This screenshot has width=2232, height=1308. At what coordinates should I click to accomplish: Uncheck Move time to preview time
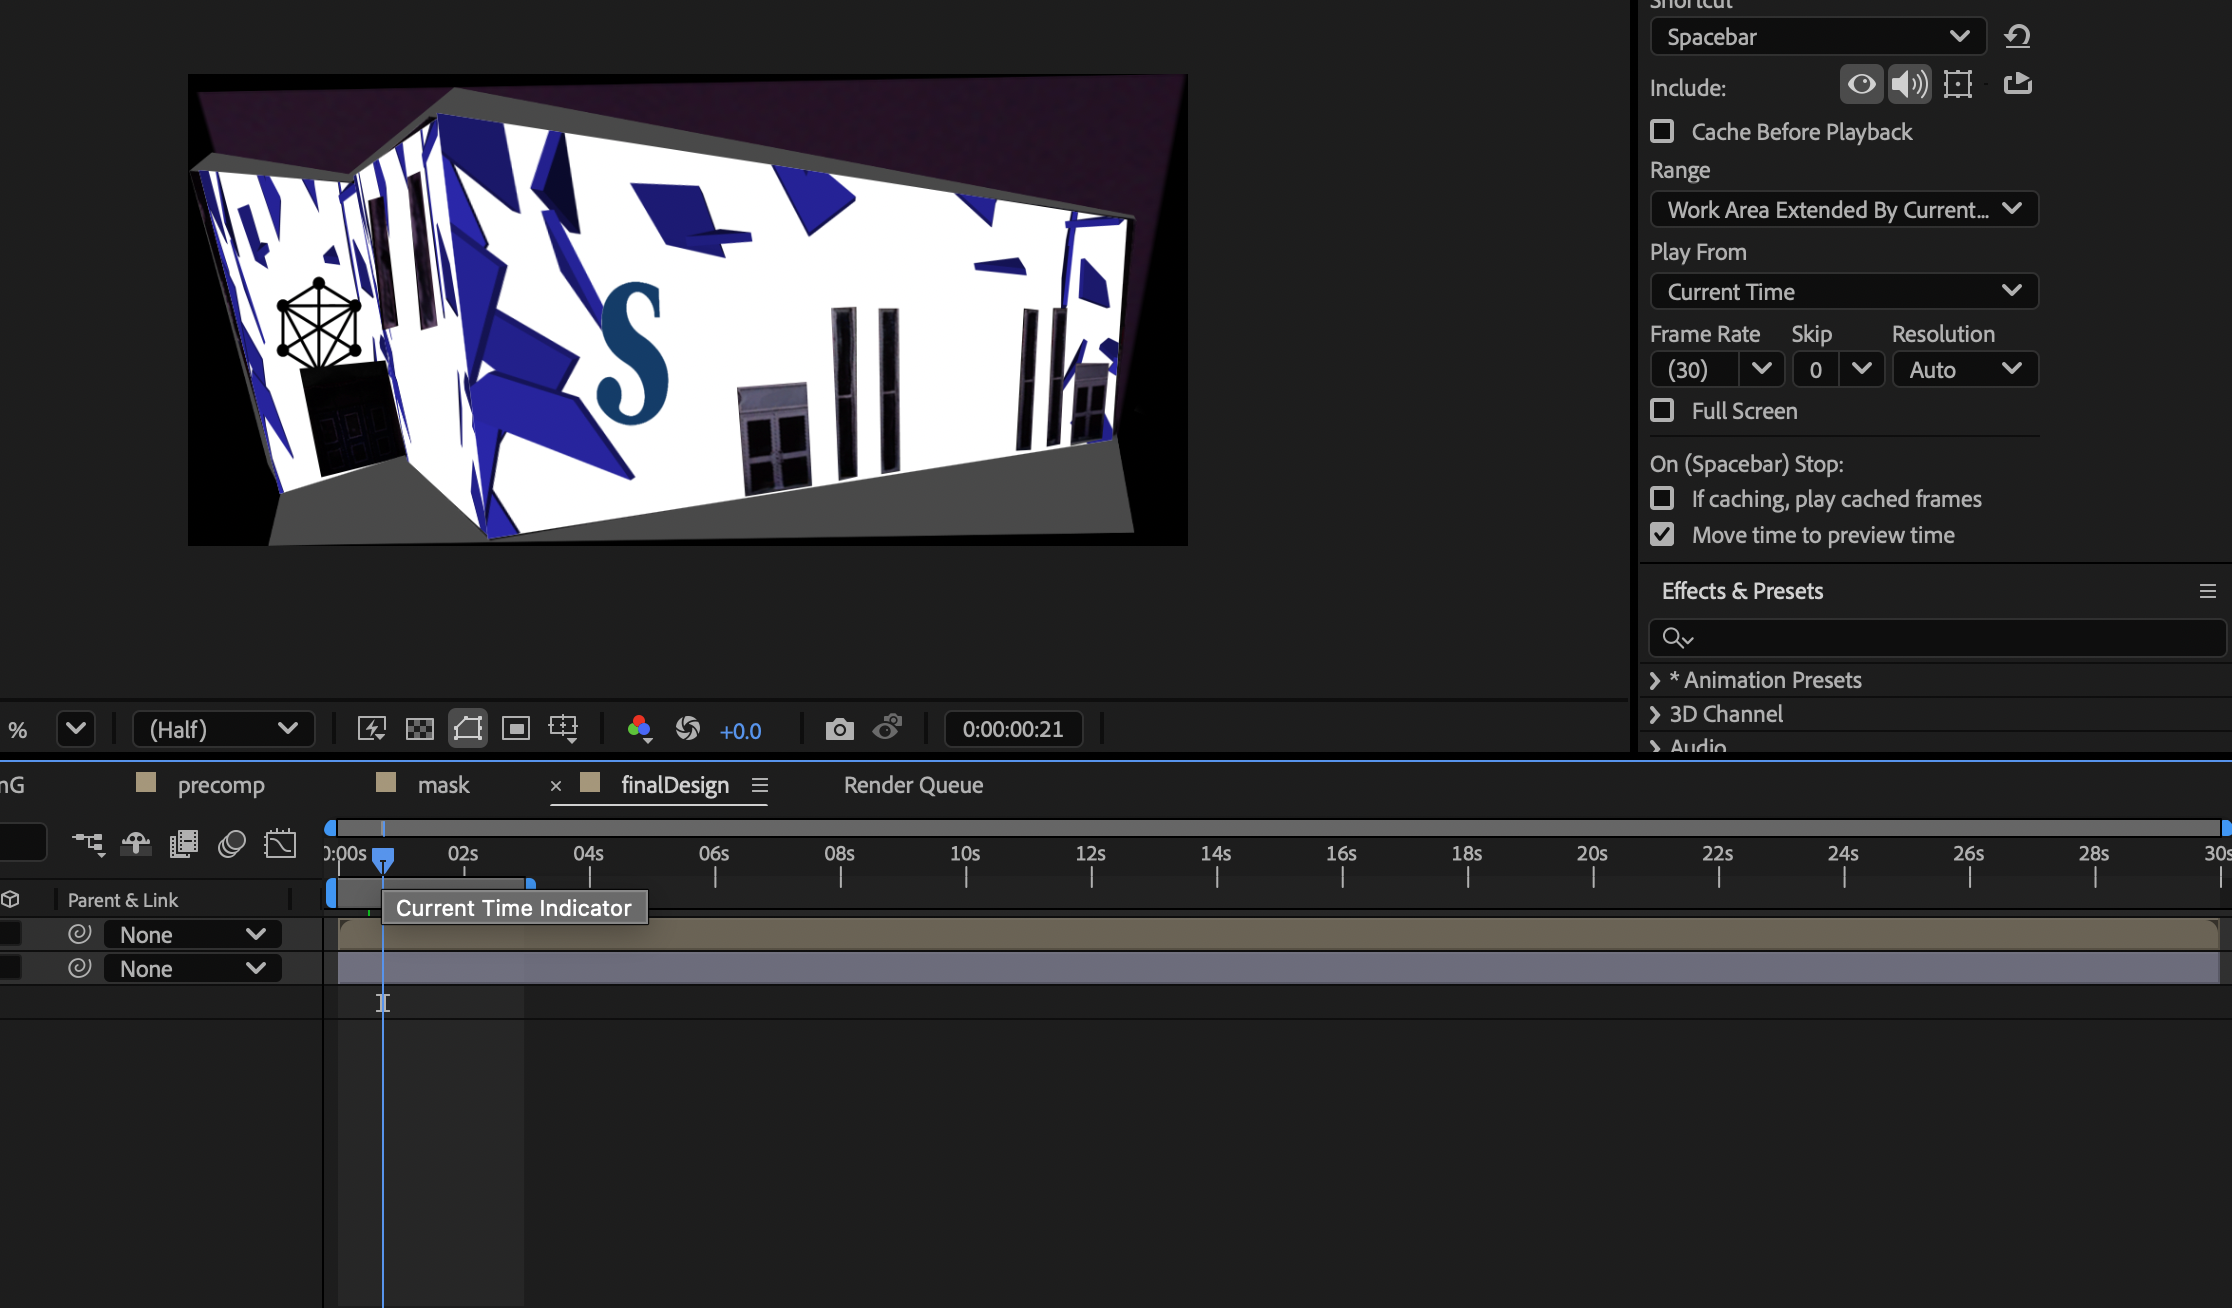[x=1662, y=535]
